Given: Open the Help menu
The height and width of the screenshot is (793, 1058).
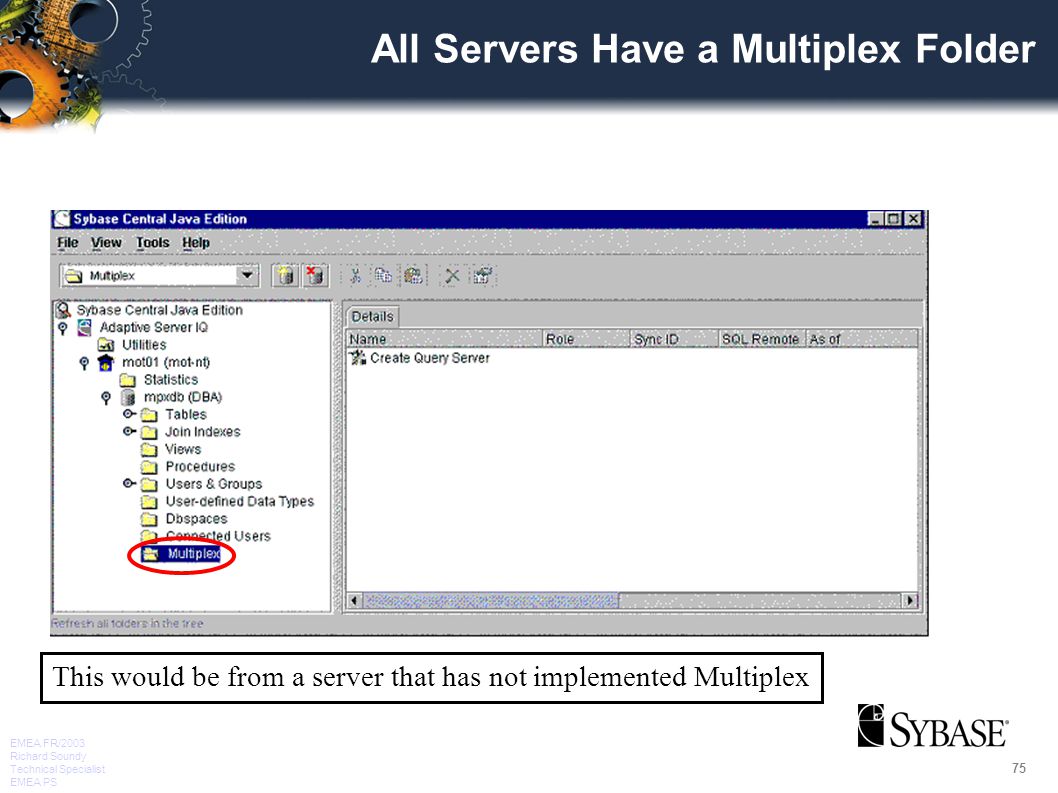Looking at the screenshot, I should click(x=196, y=243).
